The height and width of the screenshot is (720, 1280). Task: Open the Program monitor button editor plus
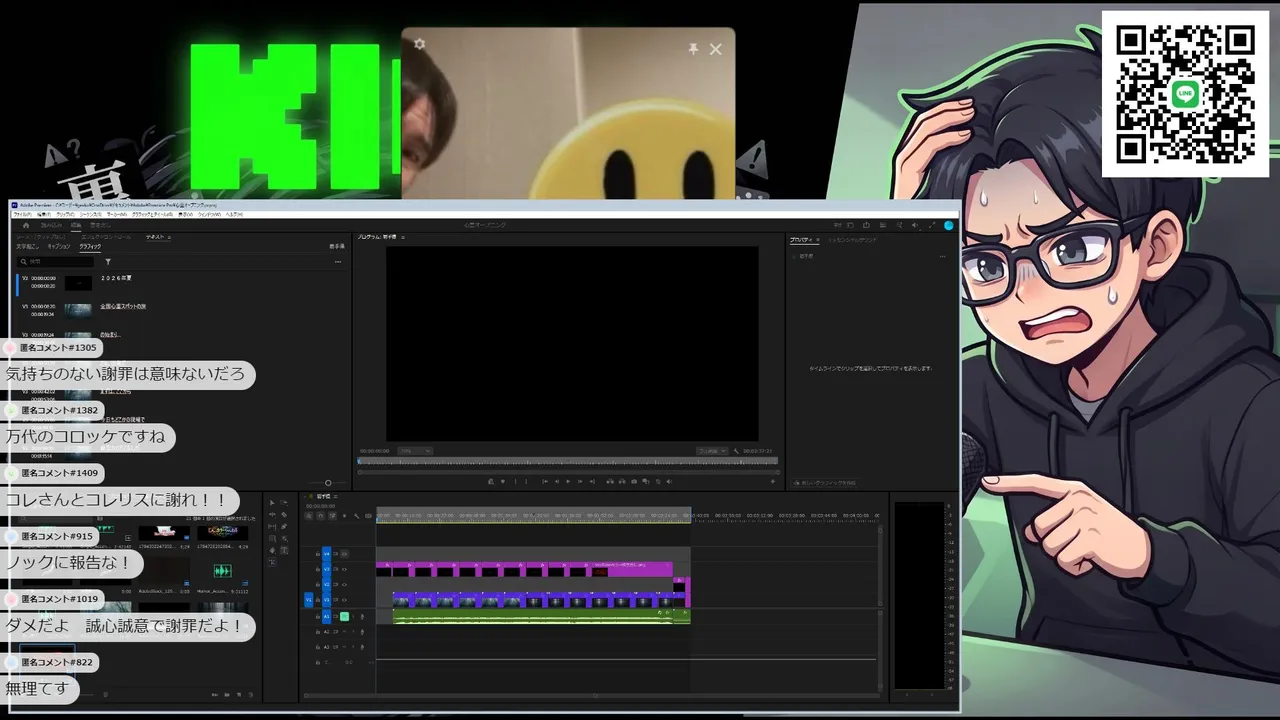[x=773, y=481]
